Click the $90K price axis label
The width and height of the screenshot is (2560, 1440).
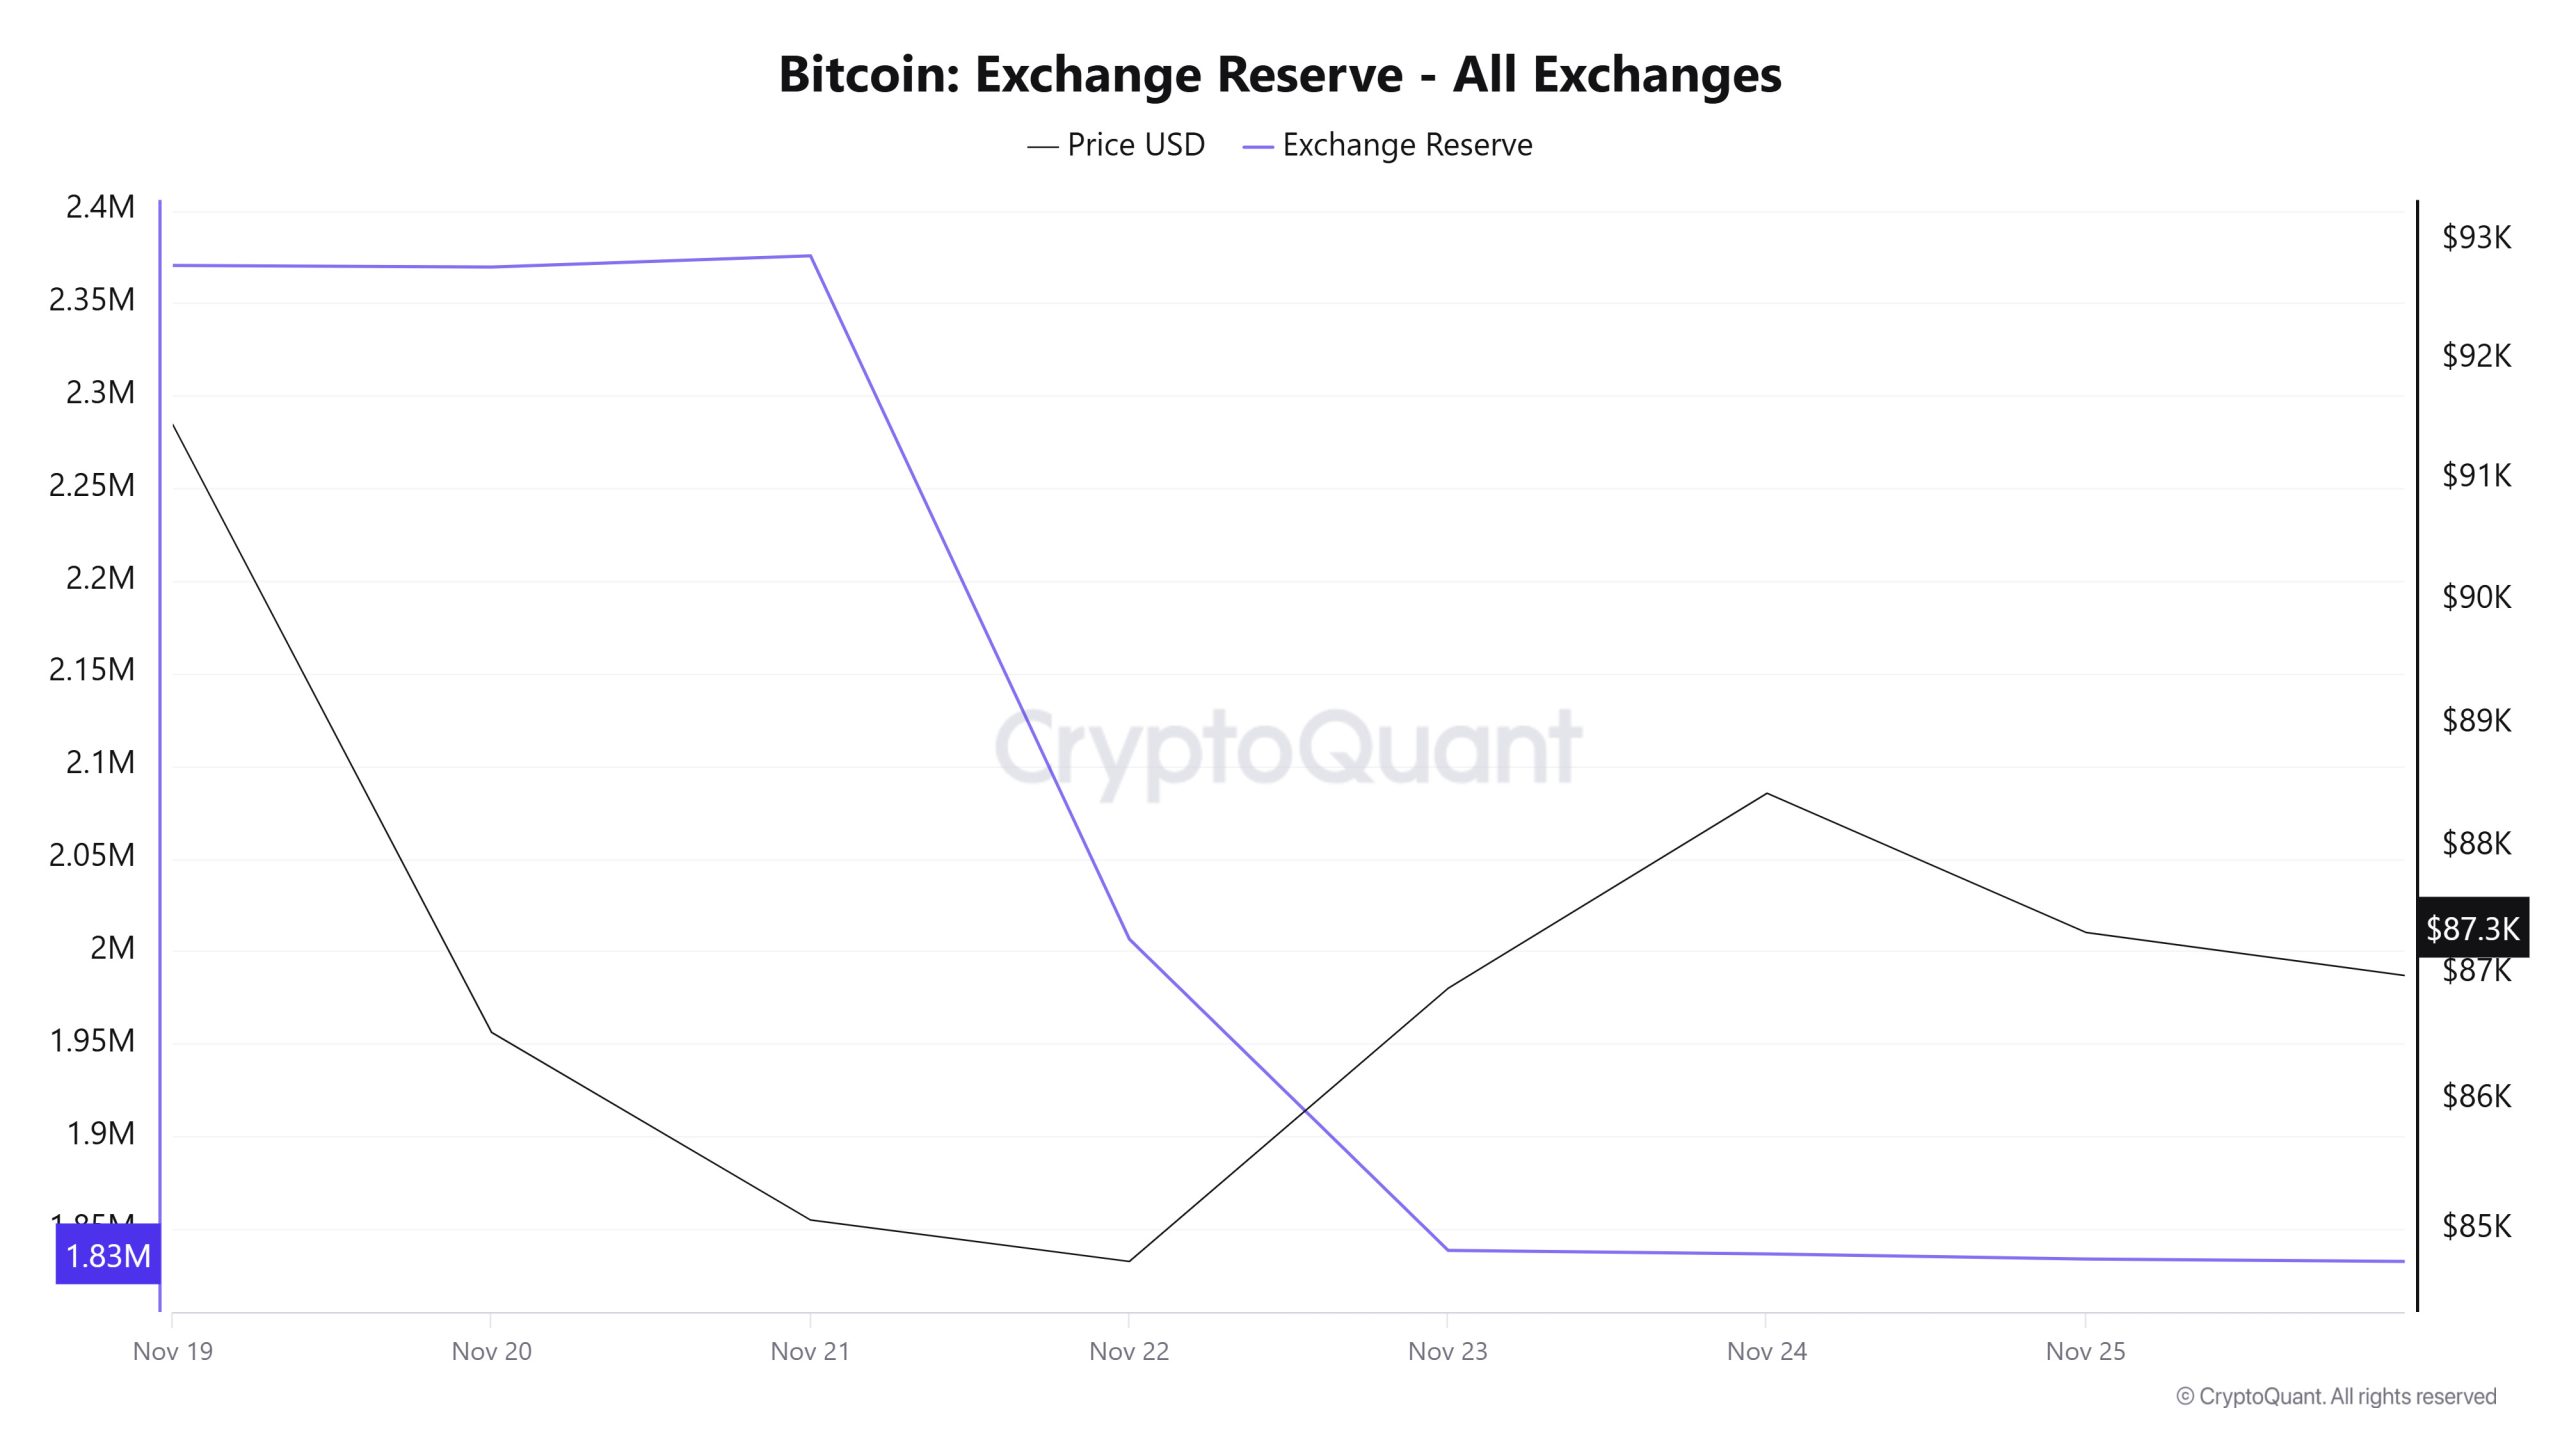(2476, 597)
